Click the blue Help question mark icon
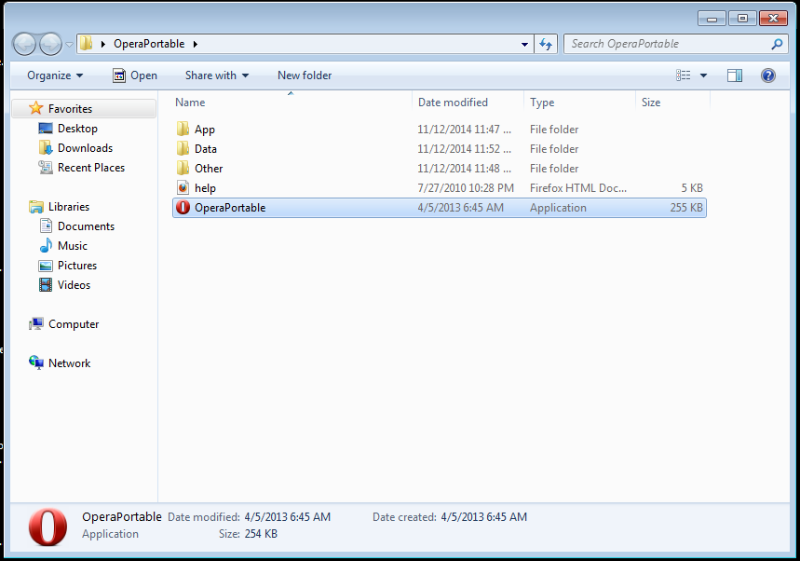Screen dimensions: 800x561 (768, 75)
